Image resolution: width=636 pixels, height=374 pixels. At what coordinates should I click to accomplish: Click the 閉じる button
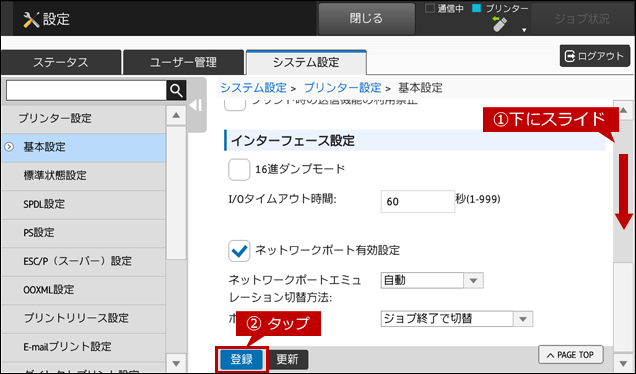(x=366, y=18)
